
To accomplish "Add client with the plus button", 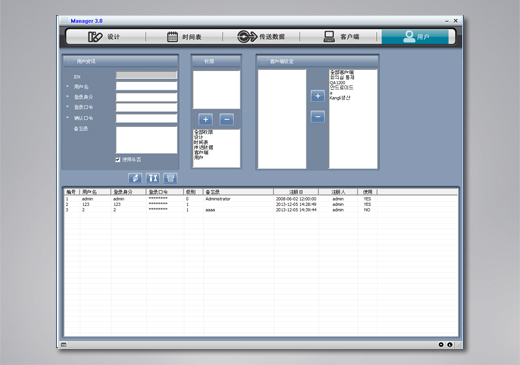I will point(318,96).
